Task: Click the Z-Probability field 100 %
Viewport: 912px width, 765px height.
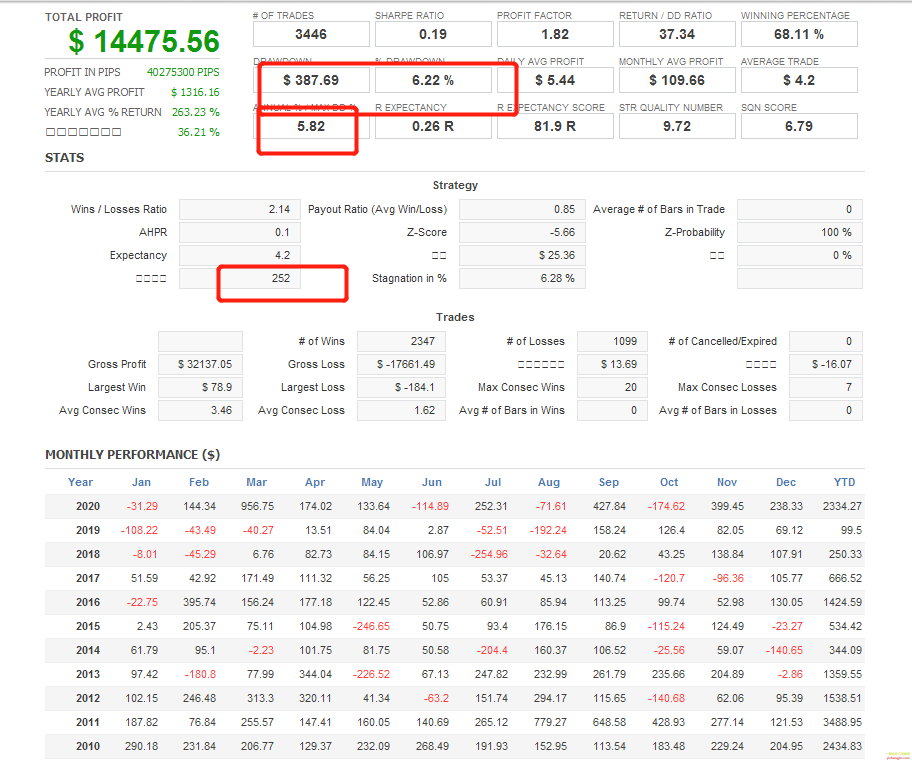Action: tap(800, 232)
